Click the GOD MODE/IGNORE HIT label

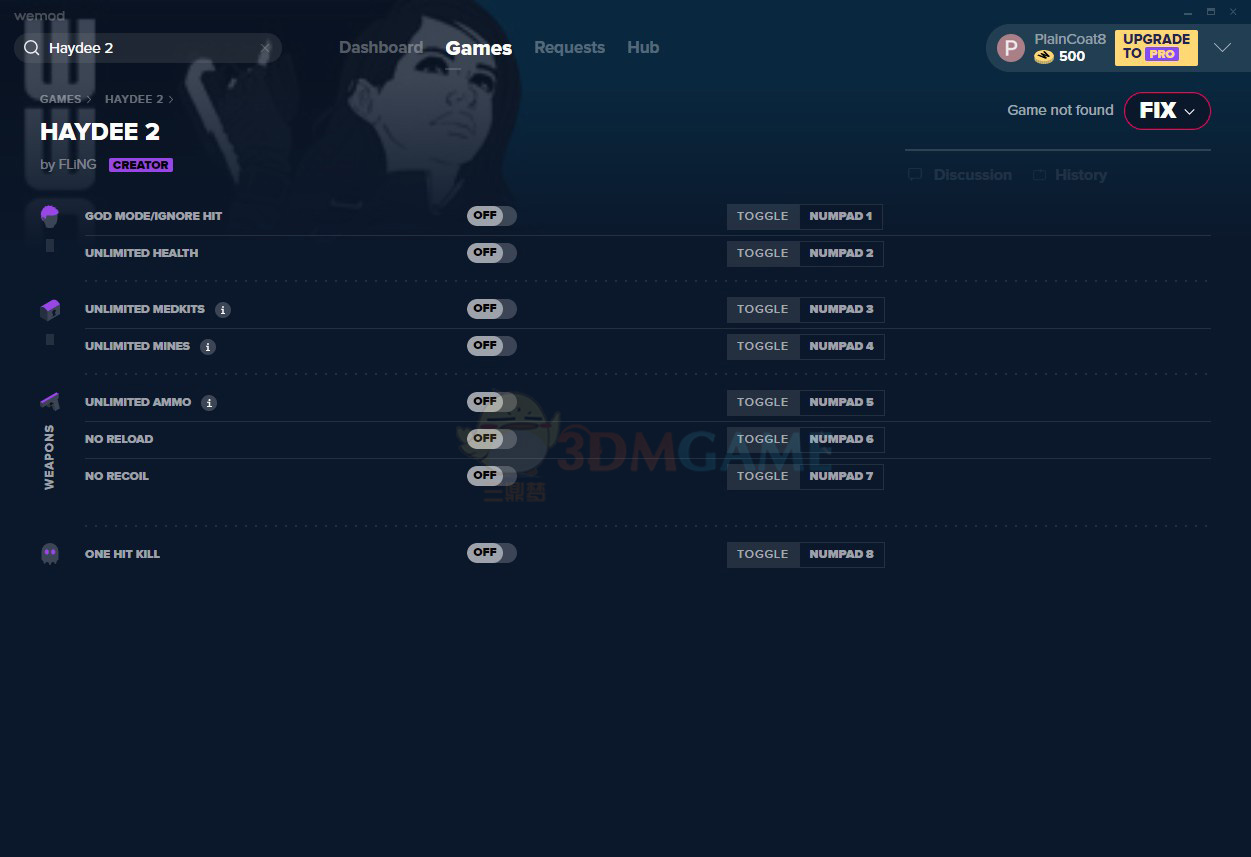tap(153, 216)
